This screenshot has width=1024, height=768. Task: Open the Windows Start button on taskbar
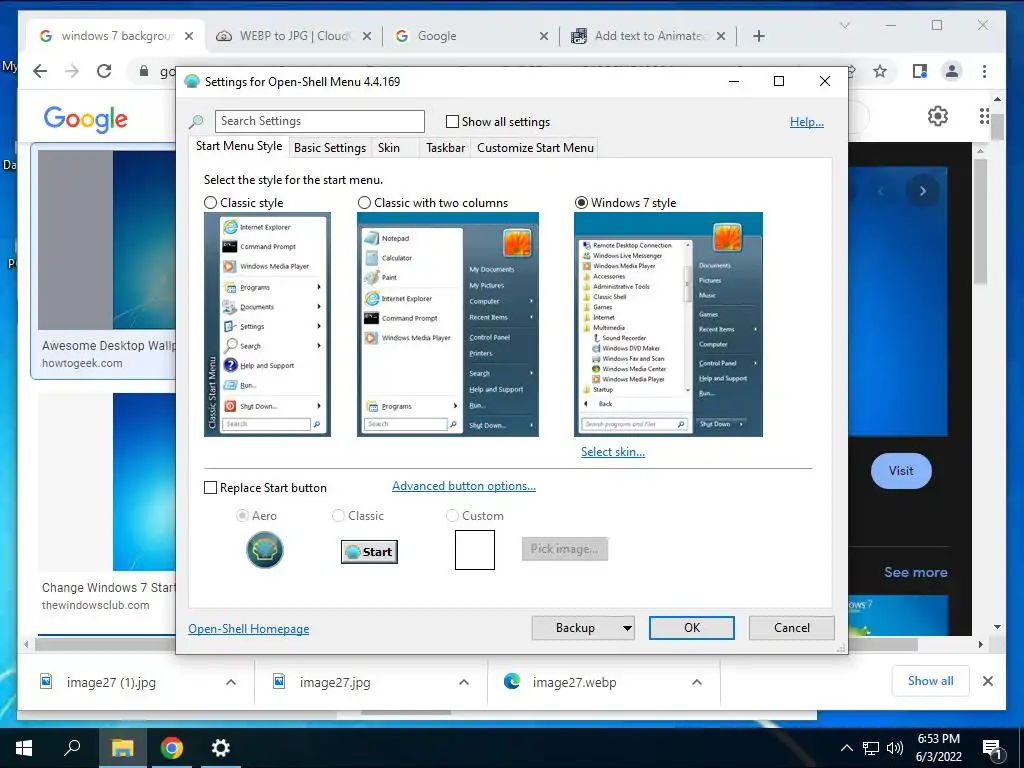coord(24,748)
